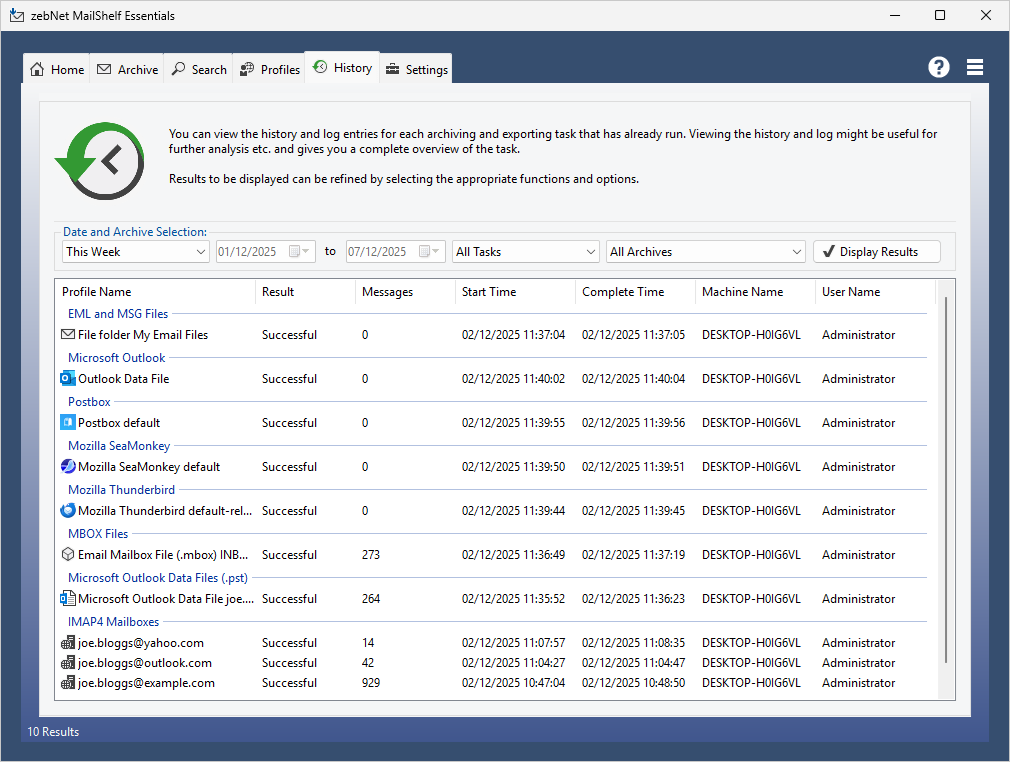This screenshot has width=1010, height=762.
Task: Open the end date calendar picker
Action: [x=430, y=252]
